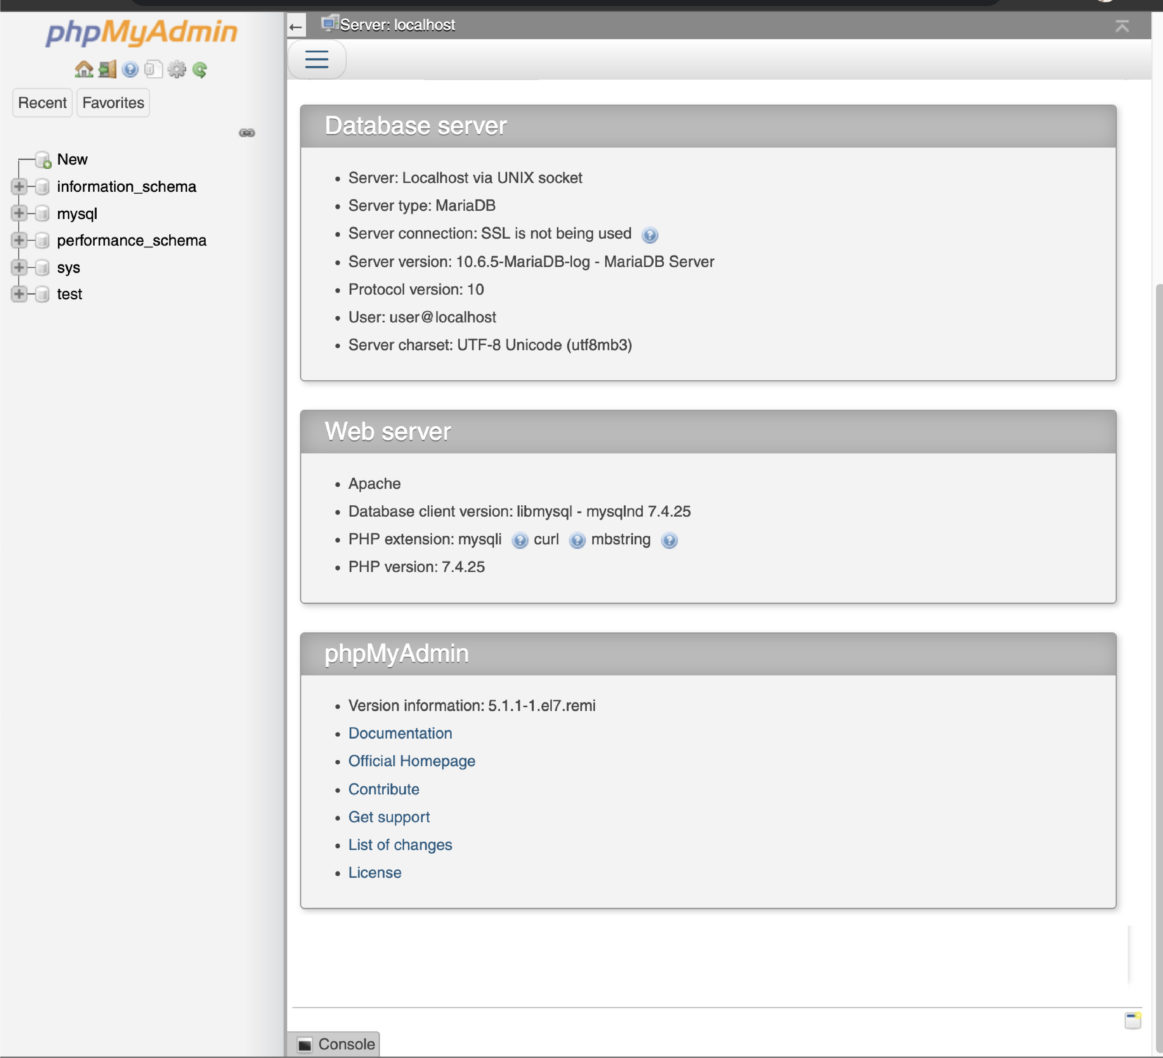
Task: Click the phpMyAdmin home icon
Action: tap(84, 68)
